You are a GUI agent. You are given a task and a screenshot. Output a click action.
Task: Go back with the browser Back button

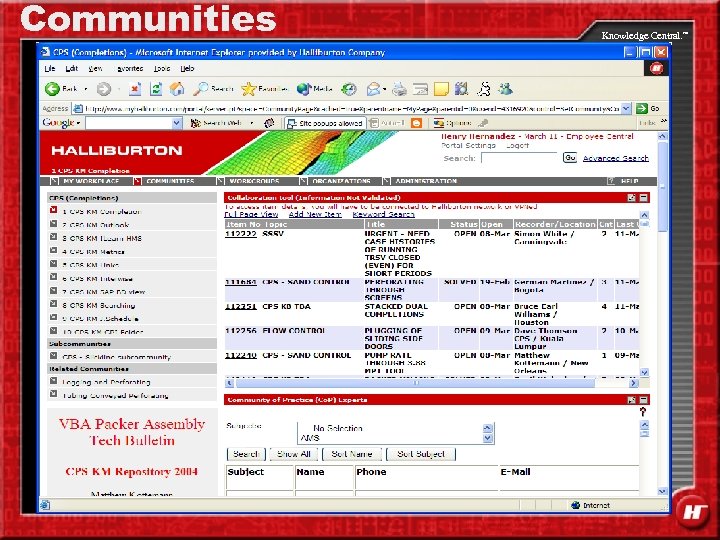(62, 89)
